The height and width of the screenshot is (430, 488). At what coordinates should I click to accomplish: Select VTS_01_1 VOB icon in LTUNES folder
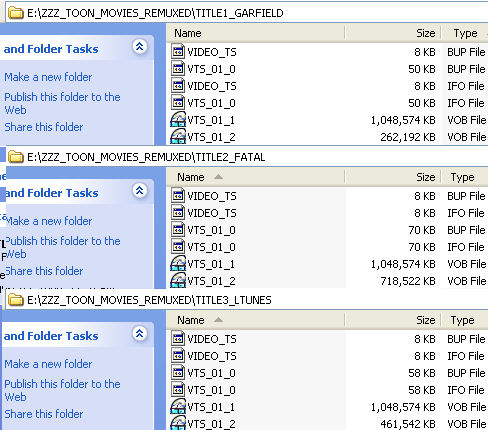pos(178,406)
